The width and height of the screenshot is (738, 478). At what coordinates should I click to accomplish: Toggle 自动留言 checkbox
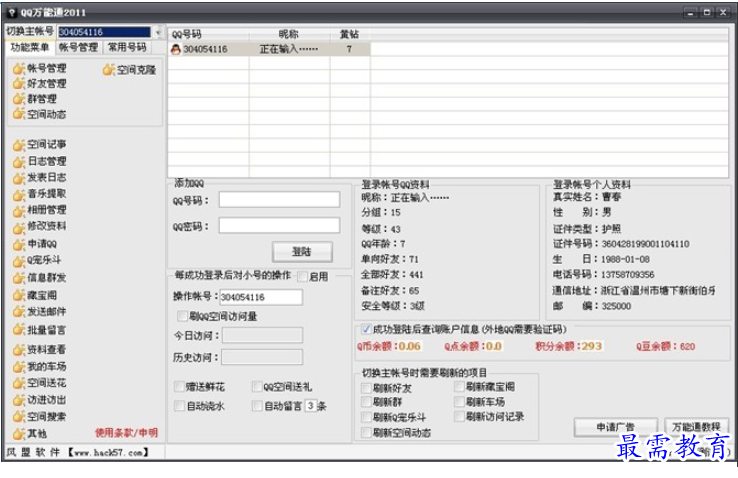coord(257,406)
